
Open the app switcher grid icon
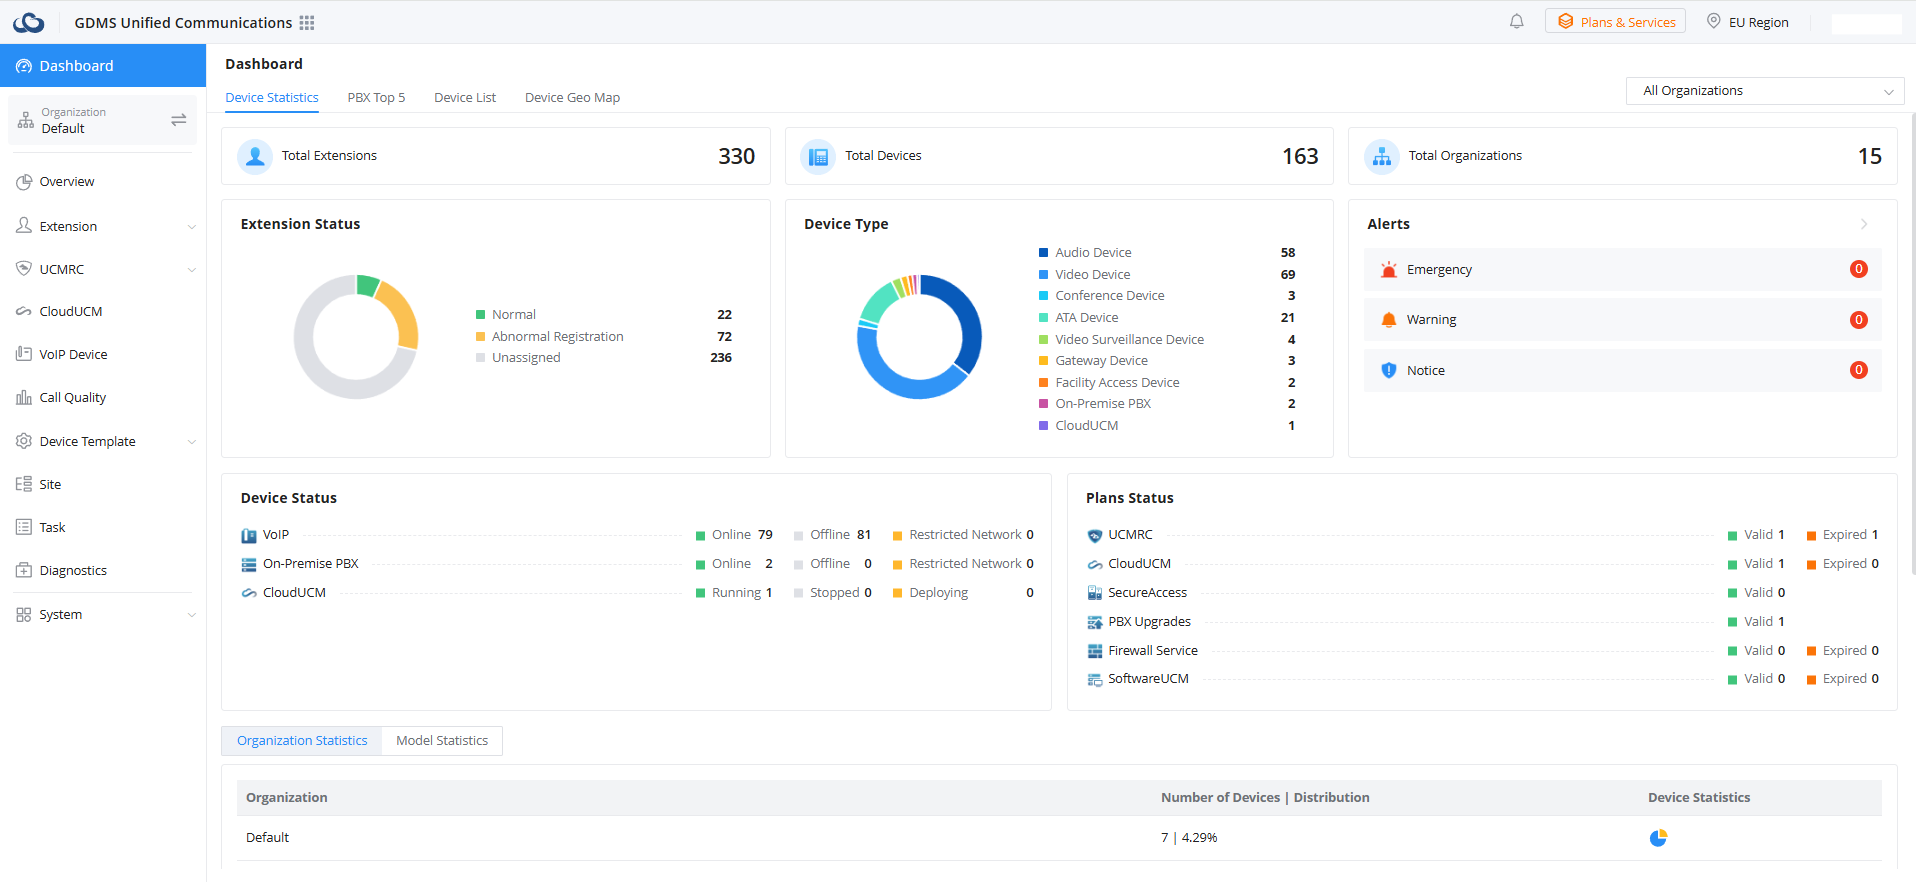click(x=307, y=22)
